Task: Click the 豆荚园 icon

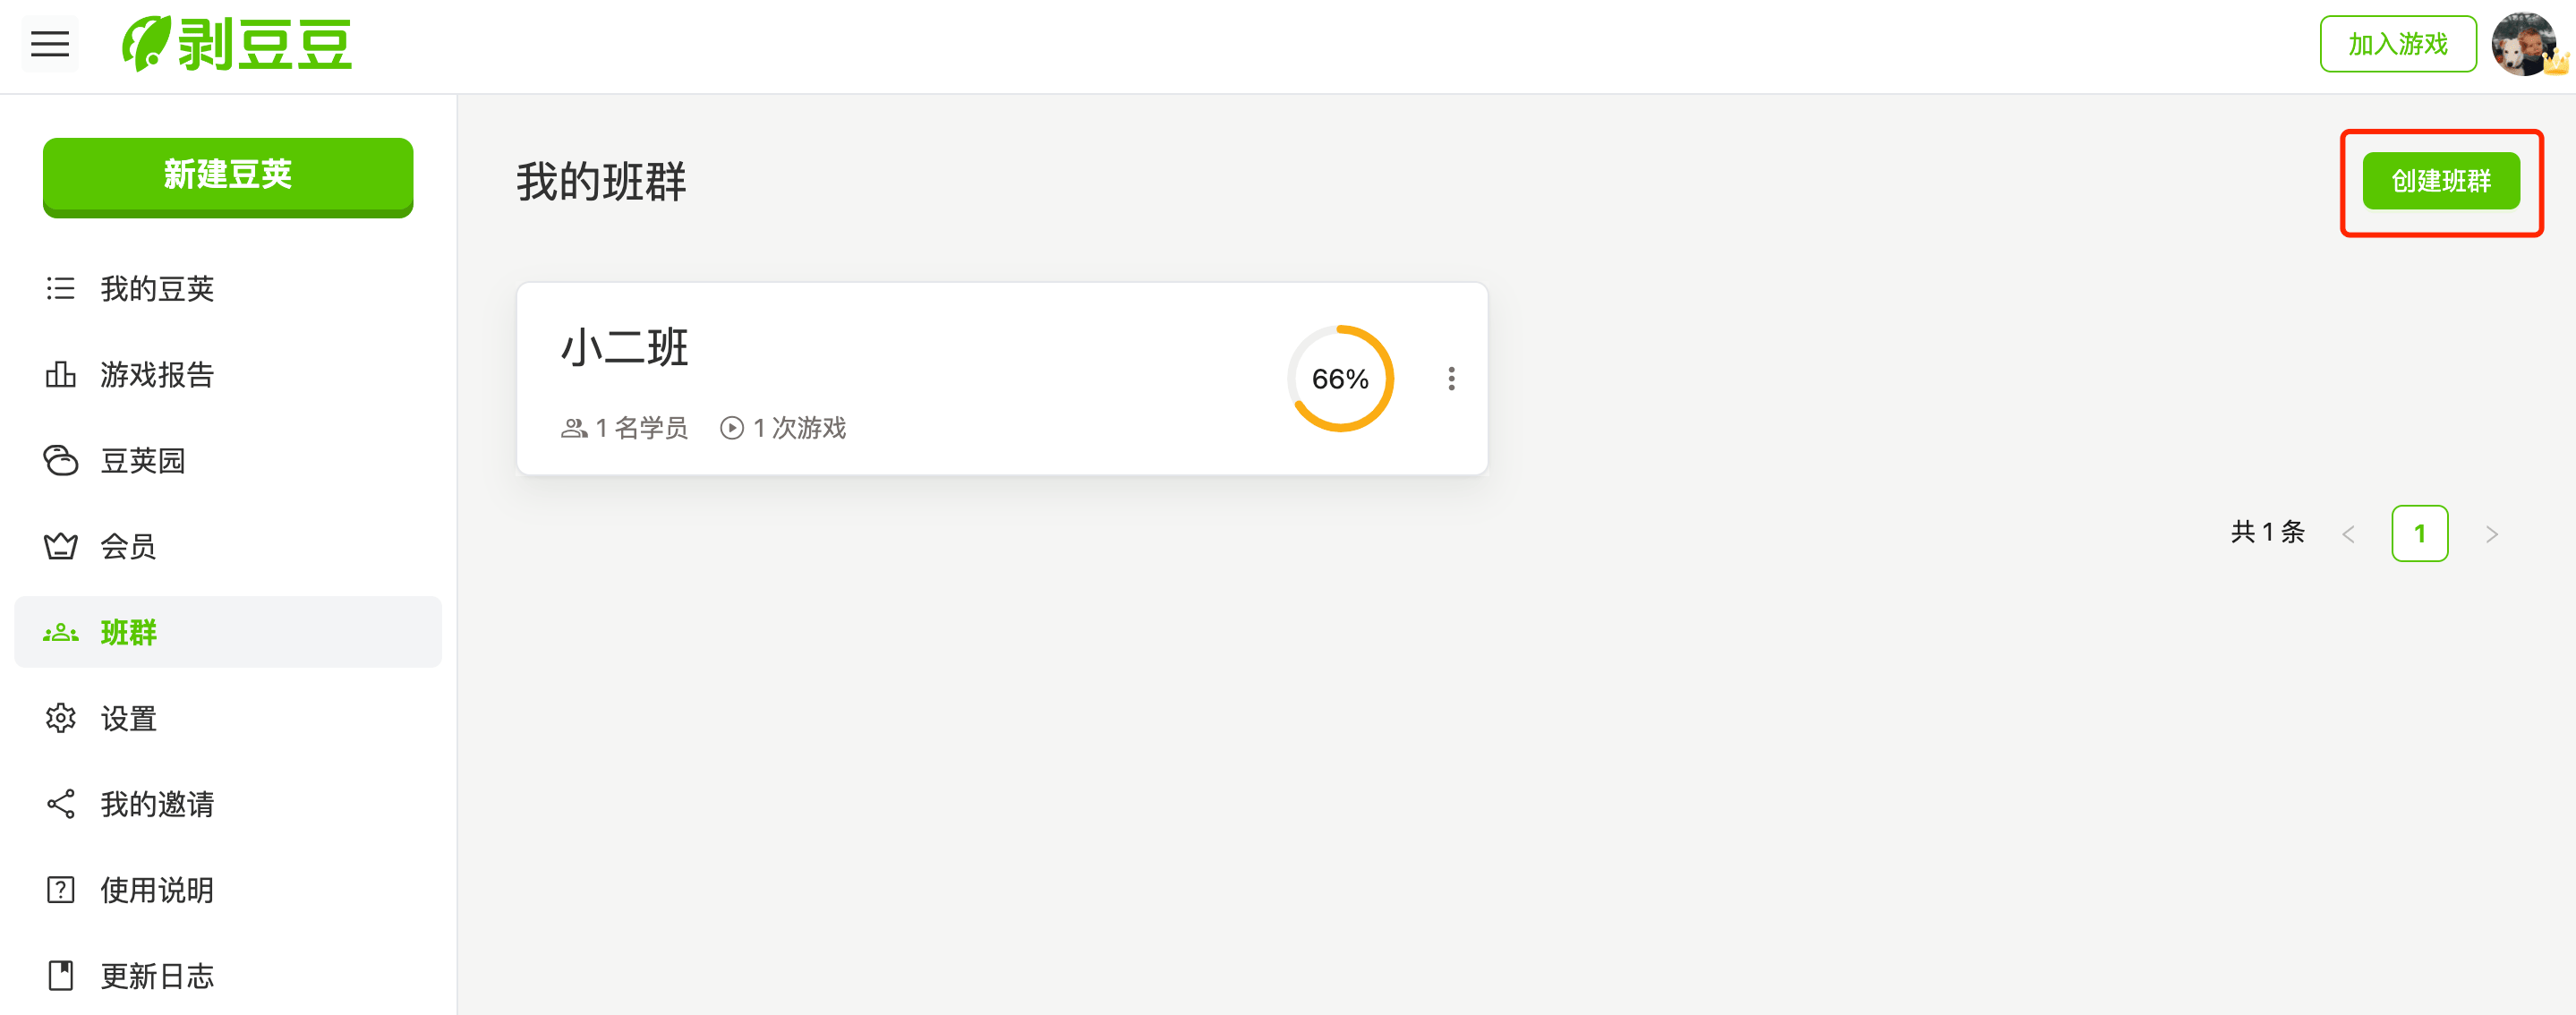Action: (60, 461)
